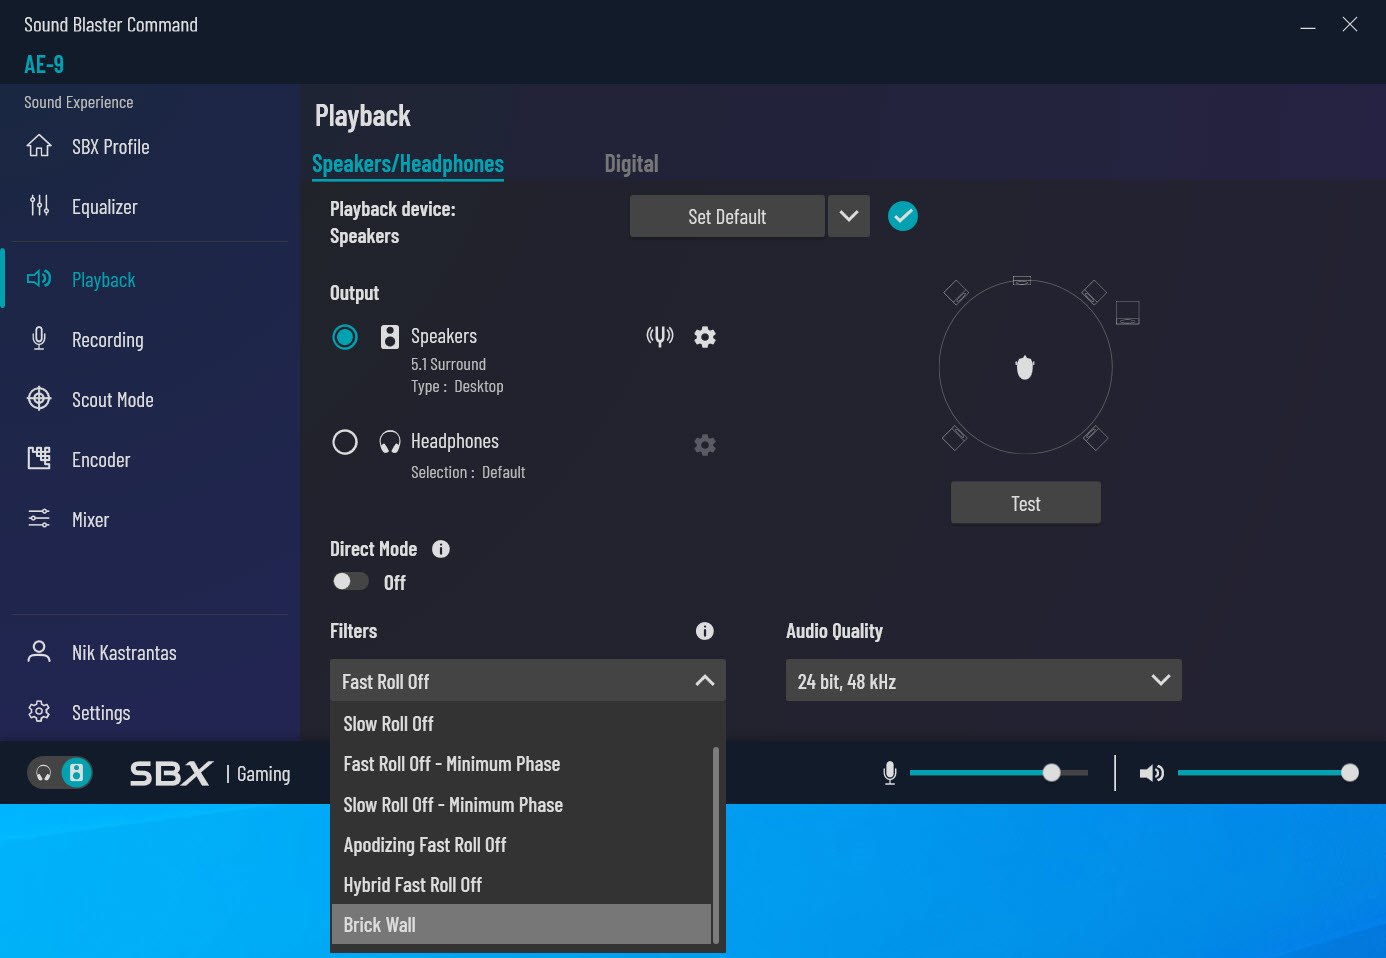Click the front-left speaker in the diagram
Screen dimensions: 1386x958
click(956, 292)
